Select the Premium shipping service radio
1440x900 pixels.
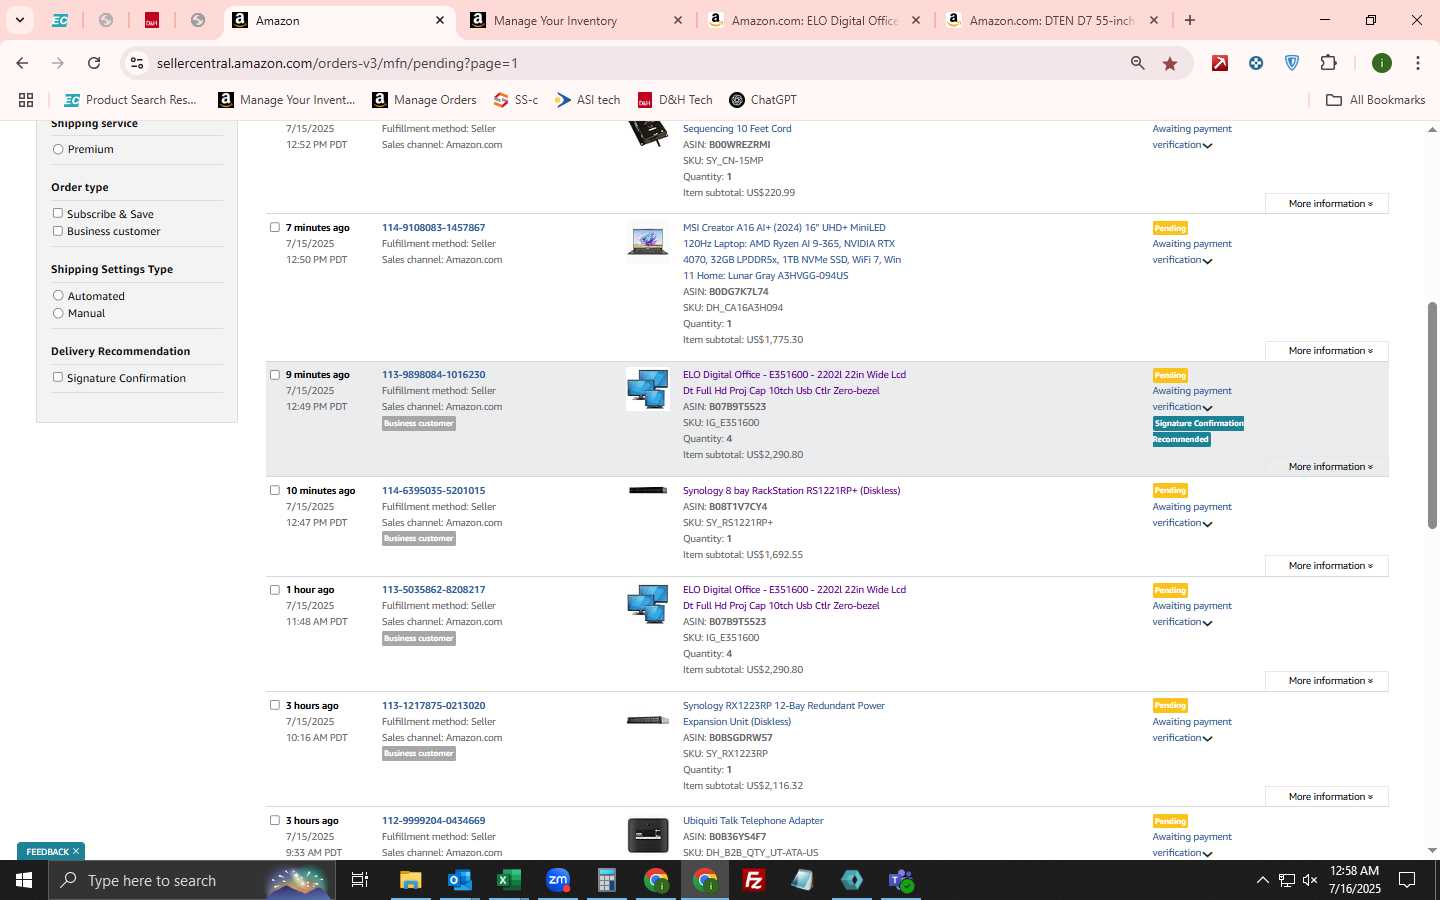(x=58, y=149)
